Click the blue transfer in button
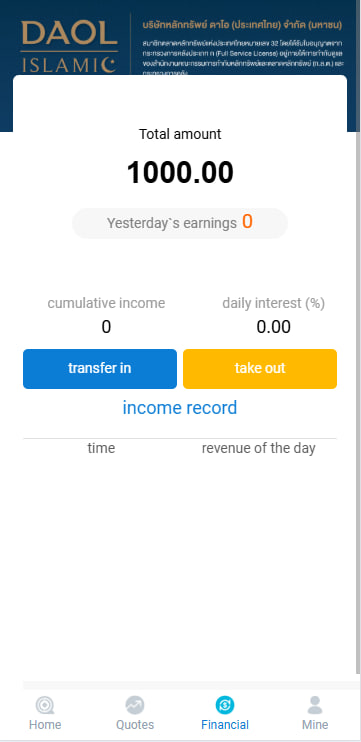 pyautogui.click(x=100, y=369)
